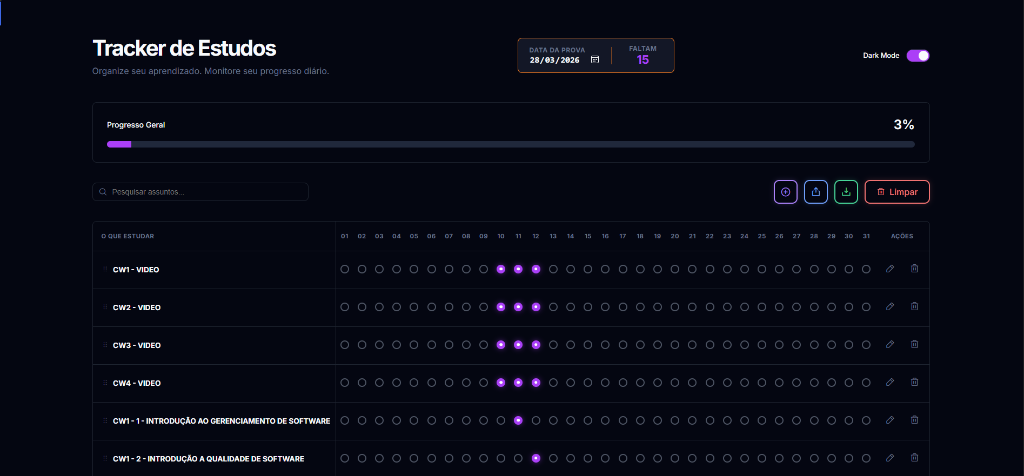Mark day 31 for CW4 - VIDEO
Screen dimensions: 1024x476
point(866,383)
